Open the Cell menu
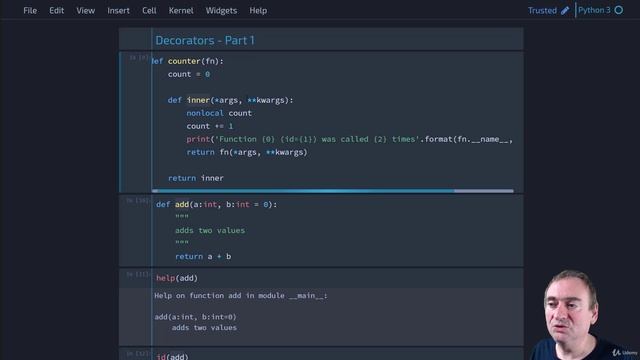The width and height of the screenshot is (640, 360). [149, 11]
